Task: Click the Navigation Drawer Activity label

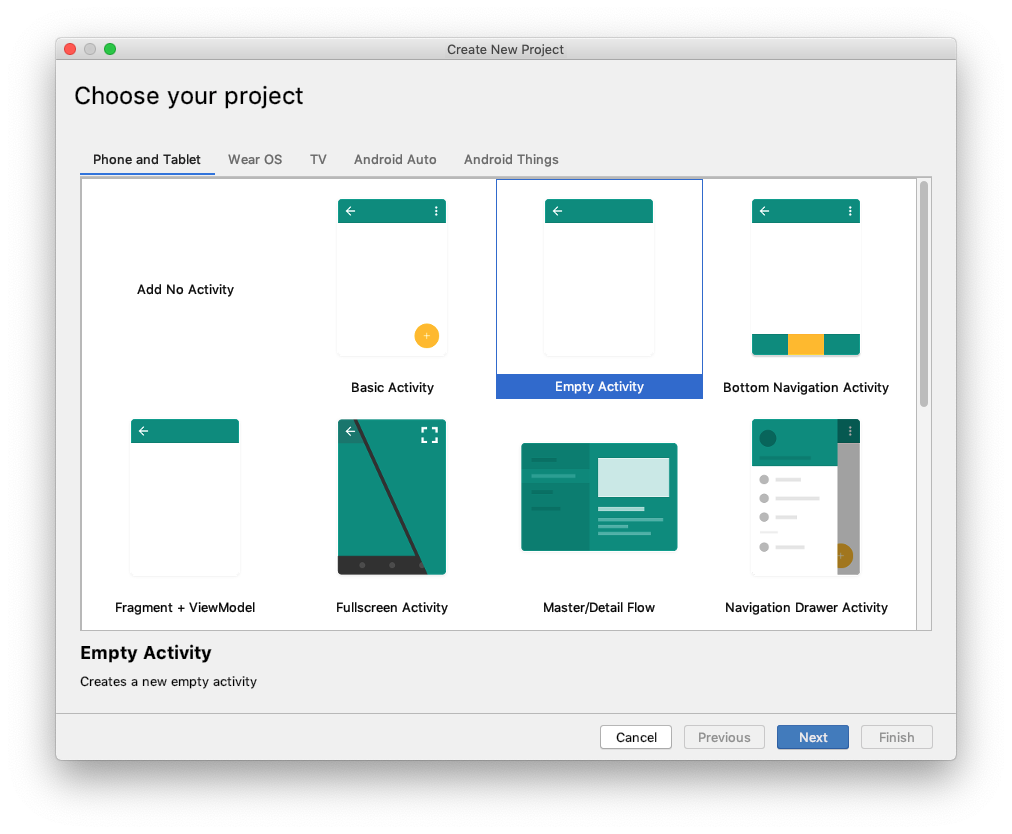Action: coord(806,607)
